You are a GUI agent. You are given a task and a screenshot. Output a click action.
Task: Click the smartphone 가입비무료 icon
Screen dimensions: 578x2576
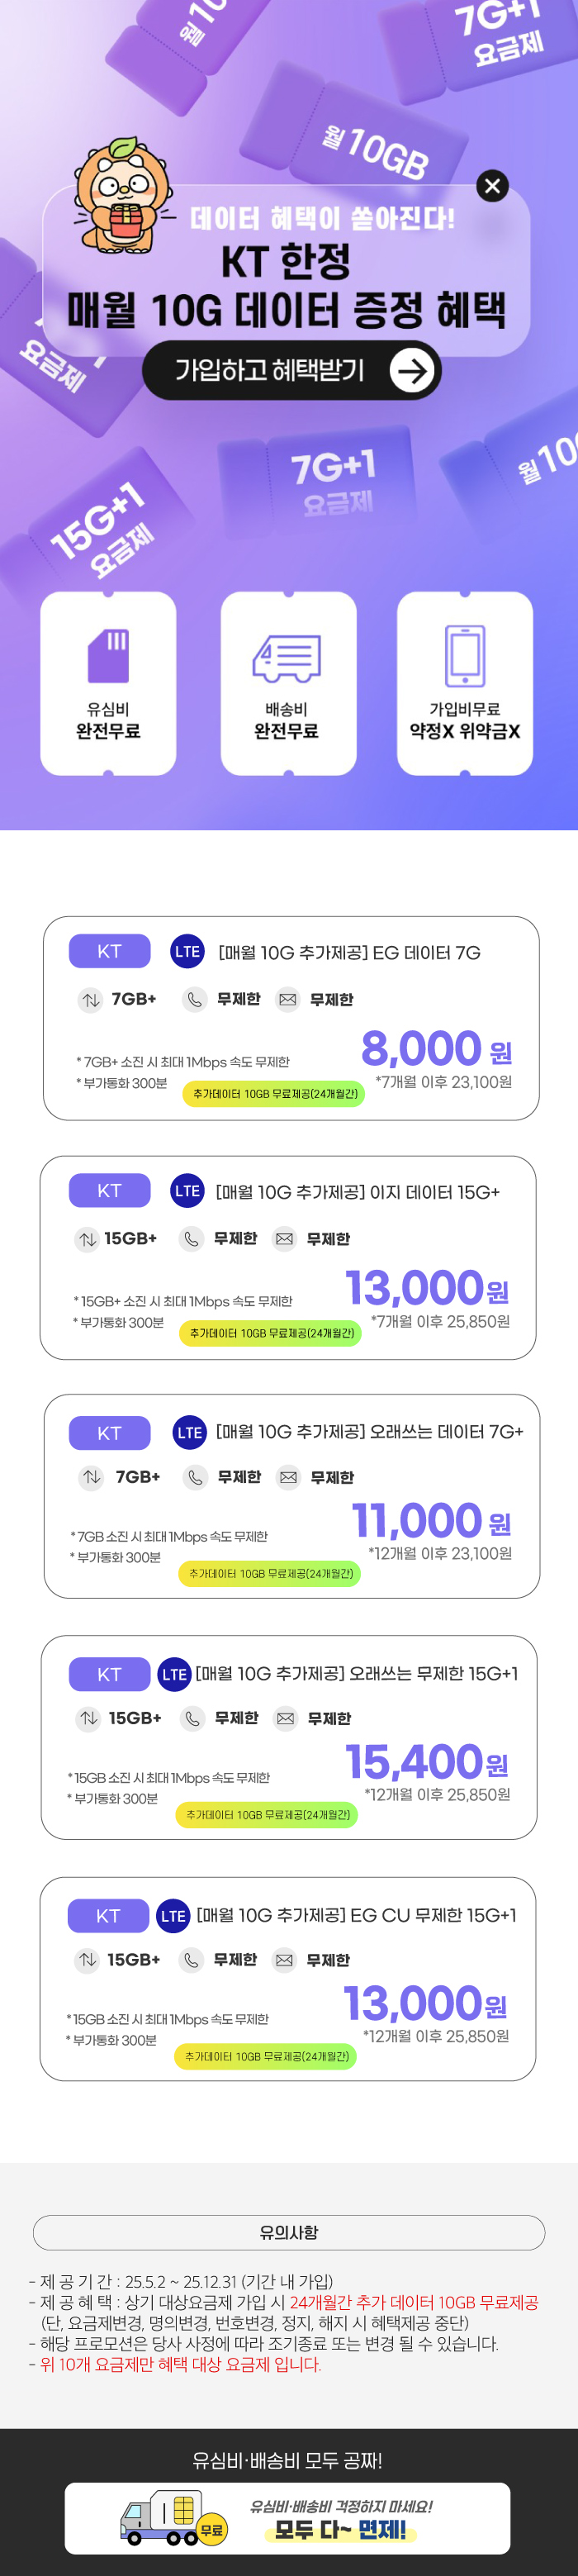[465, 656]
